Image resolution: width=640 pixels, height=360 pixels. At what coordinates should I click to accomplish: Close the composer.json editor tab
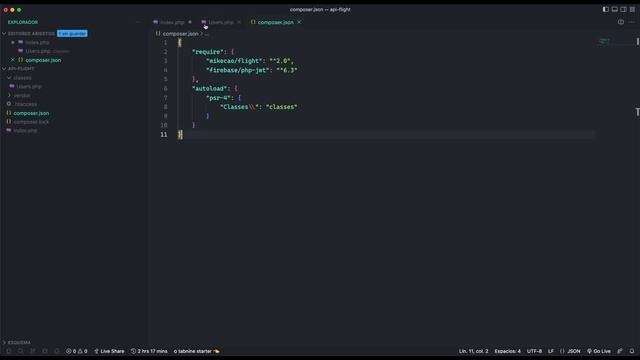coord(299,22)
